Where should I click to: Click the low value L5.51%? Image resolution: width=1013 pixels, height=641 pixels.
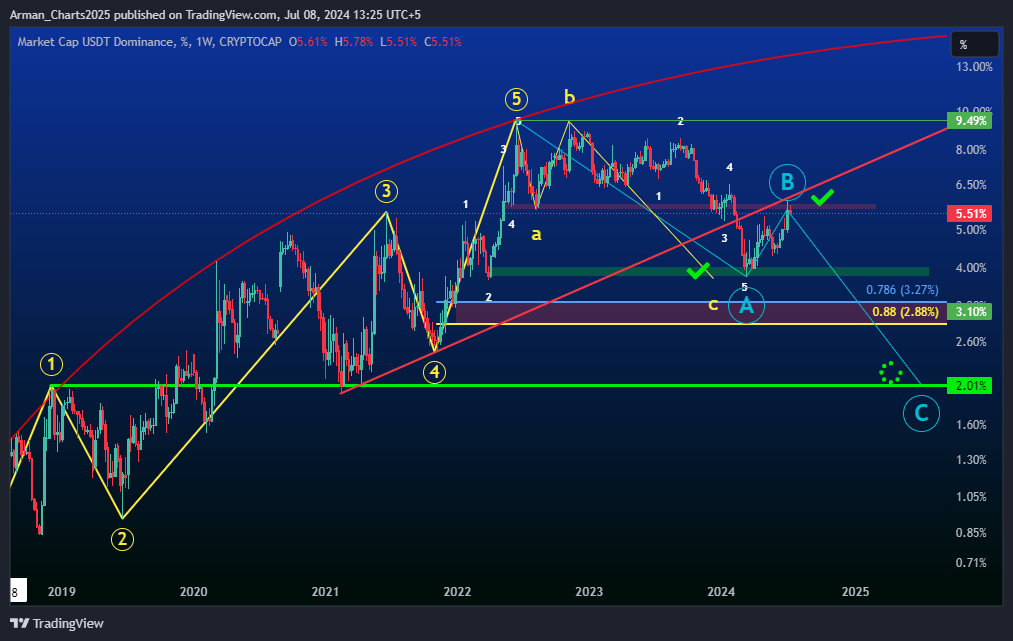point(398,42)
